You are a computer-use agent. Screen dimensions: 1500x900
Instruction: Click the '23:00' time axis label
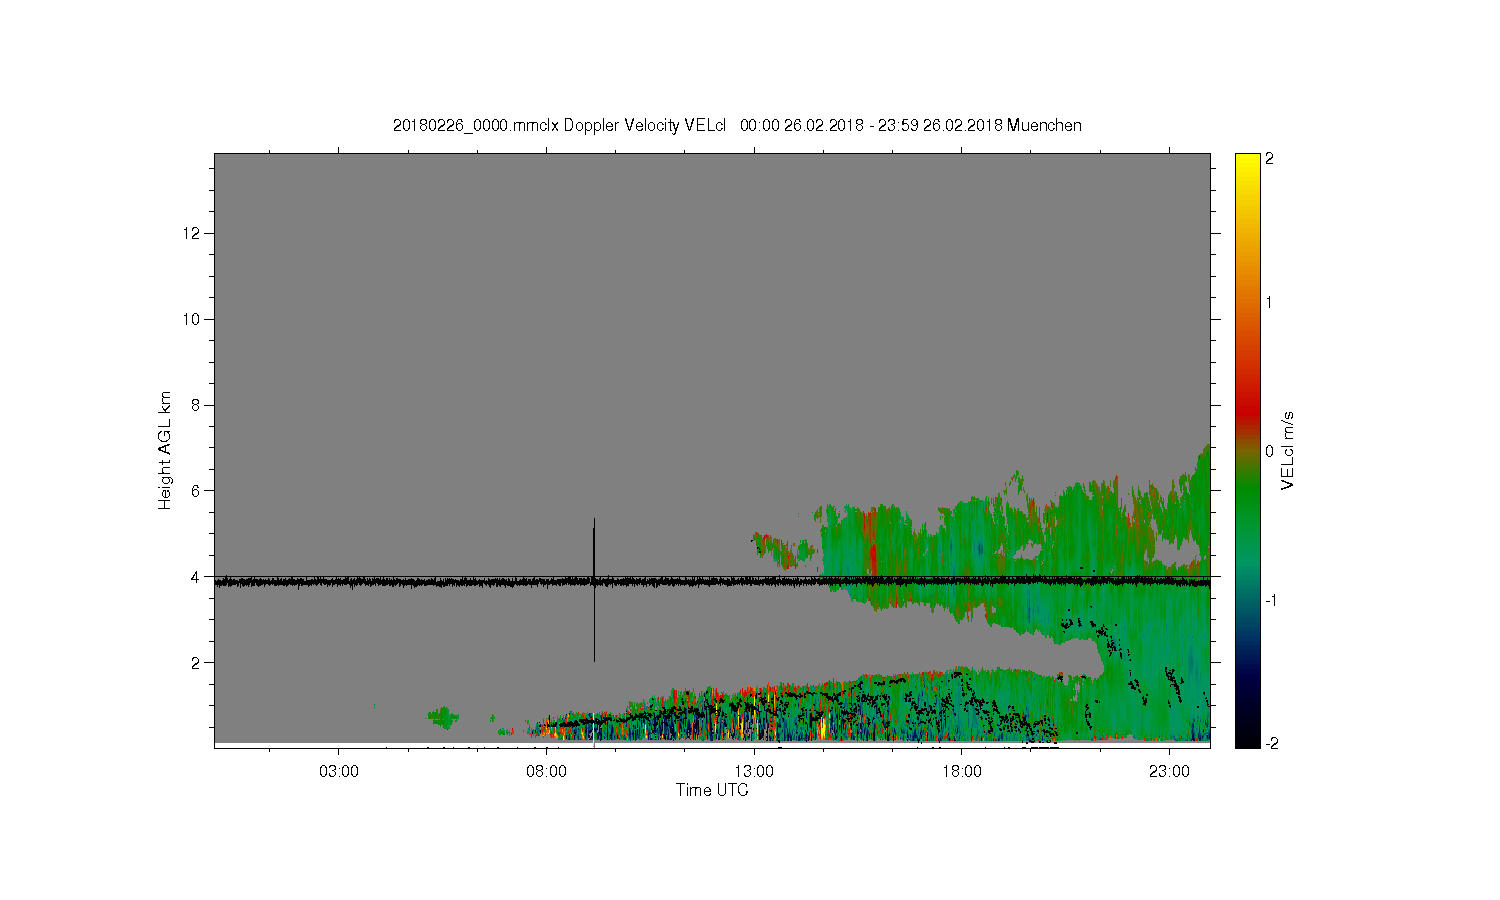pyautogui.click(x=1169, y=772)
